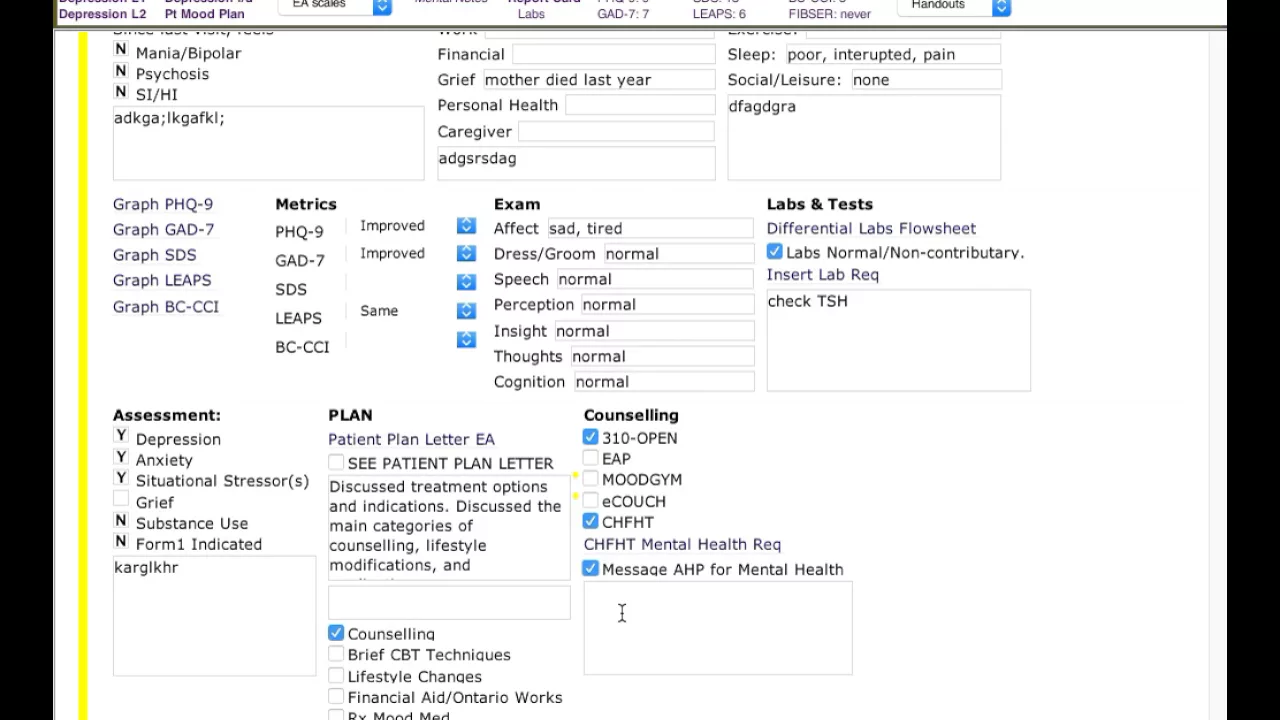The width and height of the screenshot is (1280, 720).
Task: Toggle the empty Grief assessment box
Action: [x=121, y=499]
